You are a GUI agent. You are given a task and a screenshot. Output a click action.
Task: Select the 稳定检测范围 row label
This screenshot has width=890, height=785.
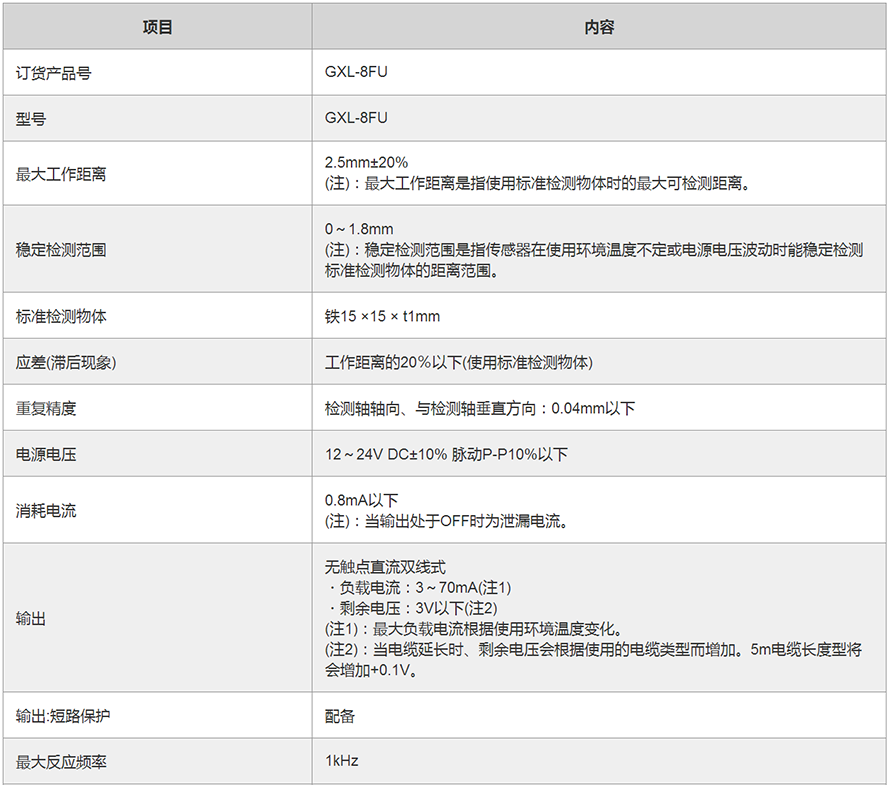tap(61, 250)
